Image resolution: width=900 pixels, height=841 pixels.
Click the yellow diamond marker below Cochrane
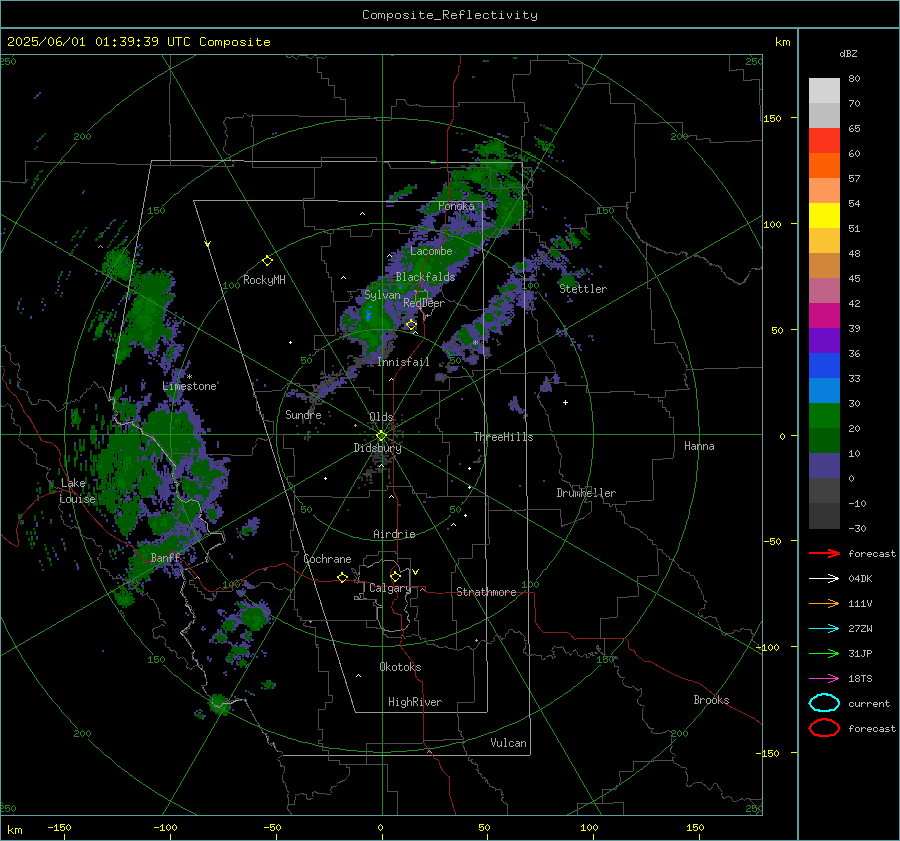click(x=342, y=577)
